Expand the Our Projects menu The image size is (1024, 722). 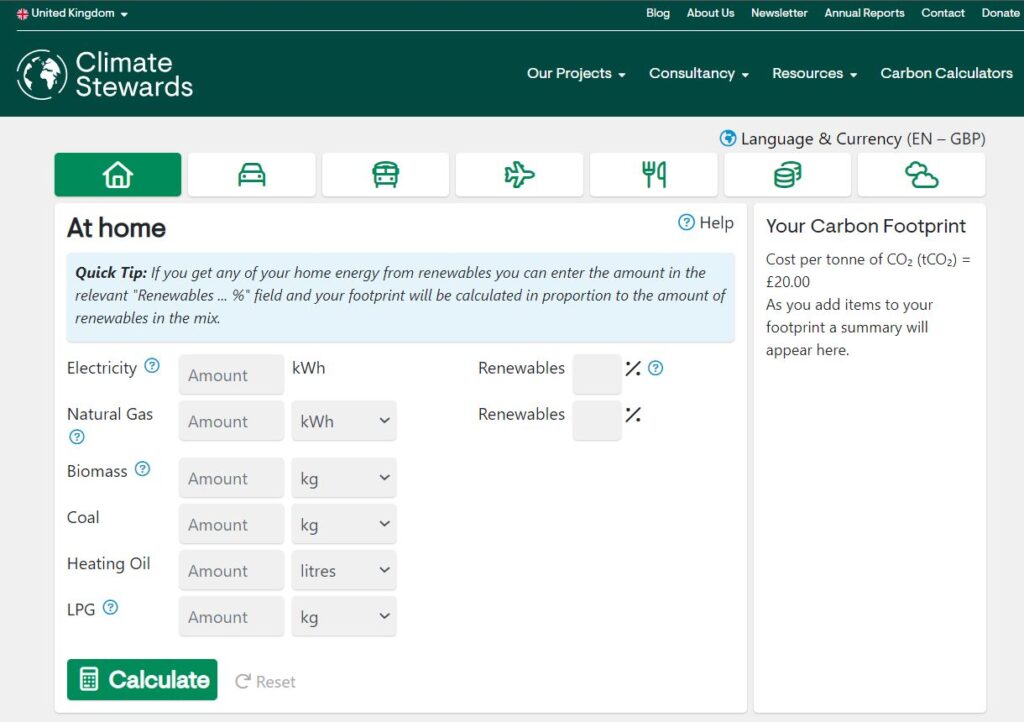click(576, 73)
